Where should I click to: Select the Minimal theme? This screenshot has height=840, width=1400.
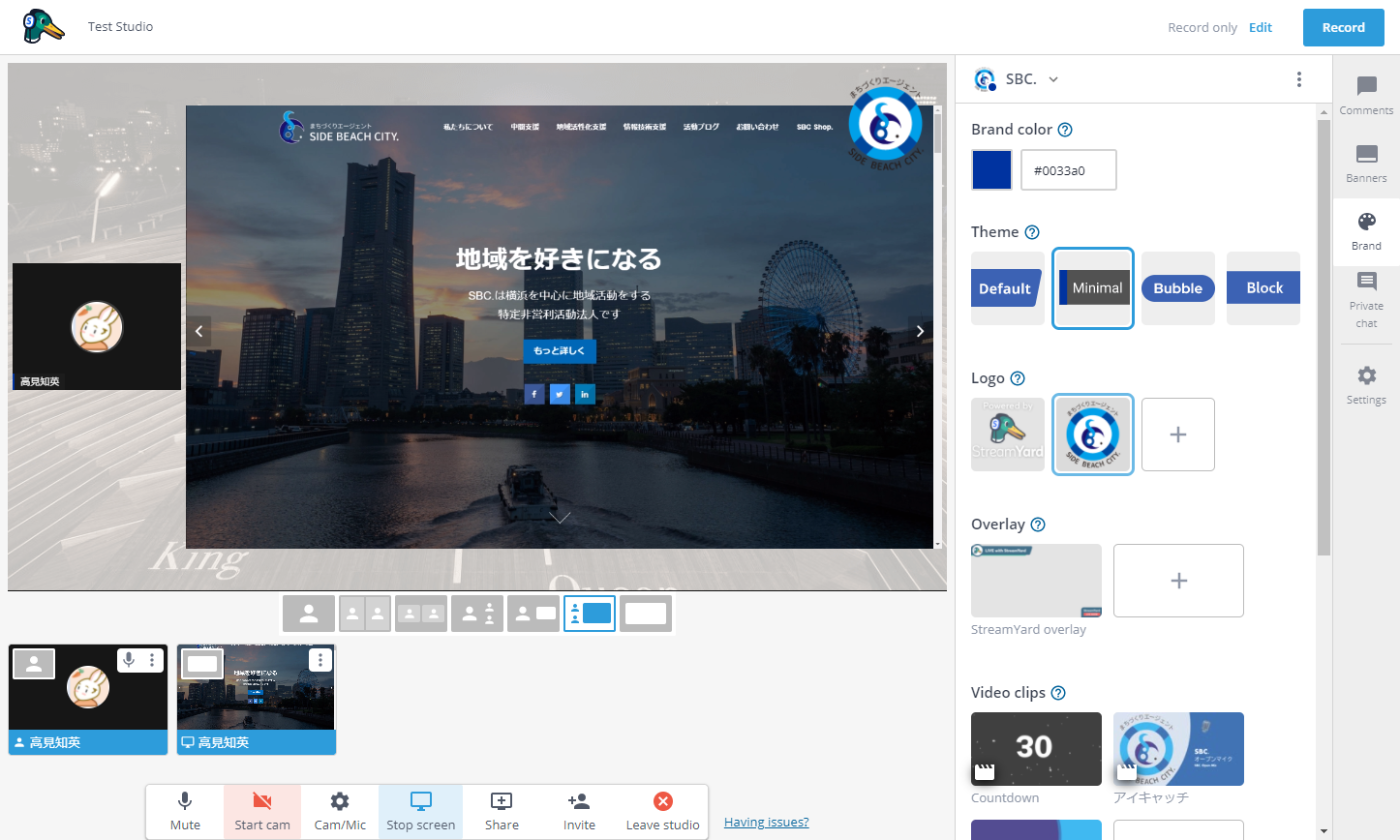(1093, 288)
